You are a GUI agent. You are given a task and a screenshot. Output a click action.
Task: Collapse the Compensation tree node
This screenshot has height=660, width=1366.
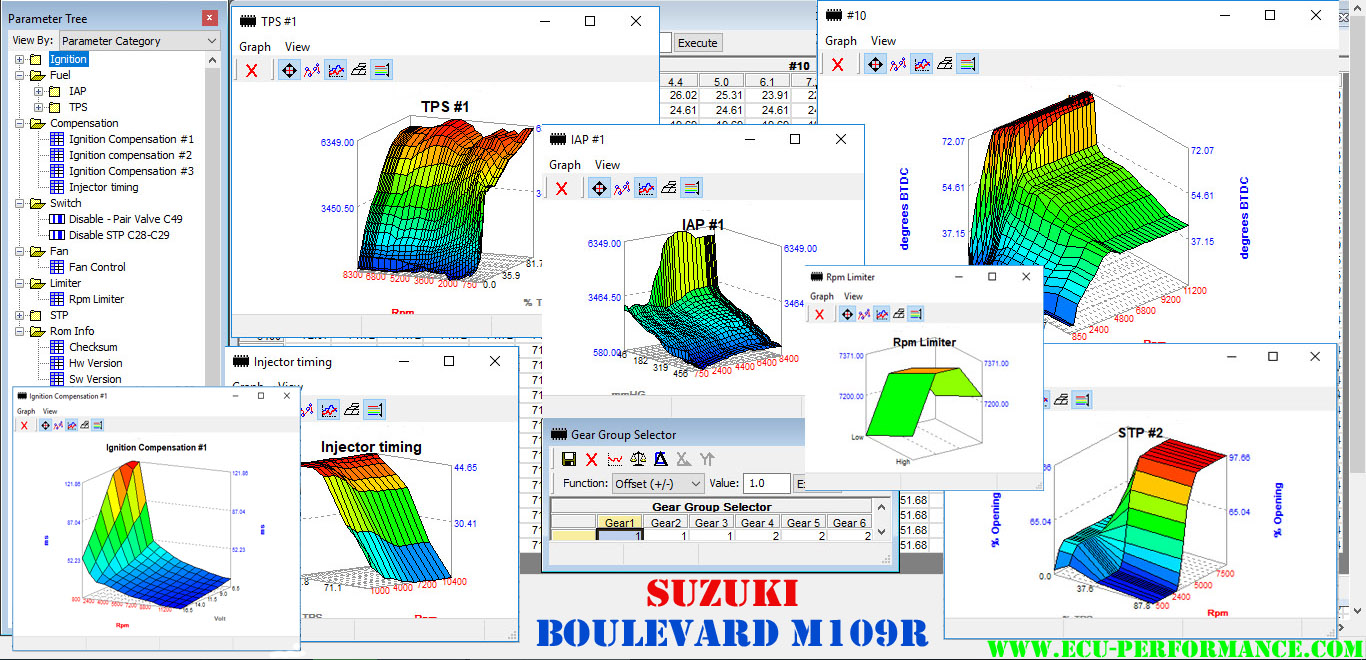coord(20,123)
